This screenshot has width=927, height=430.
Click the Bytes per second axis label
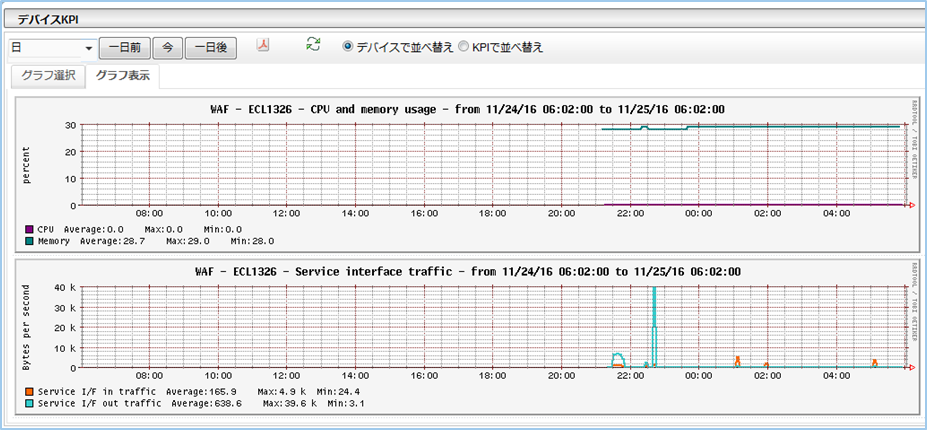[27, 328]
